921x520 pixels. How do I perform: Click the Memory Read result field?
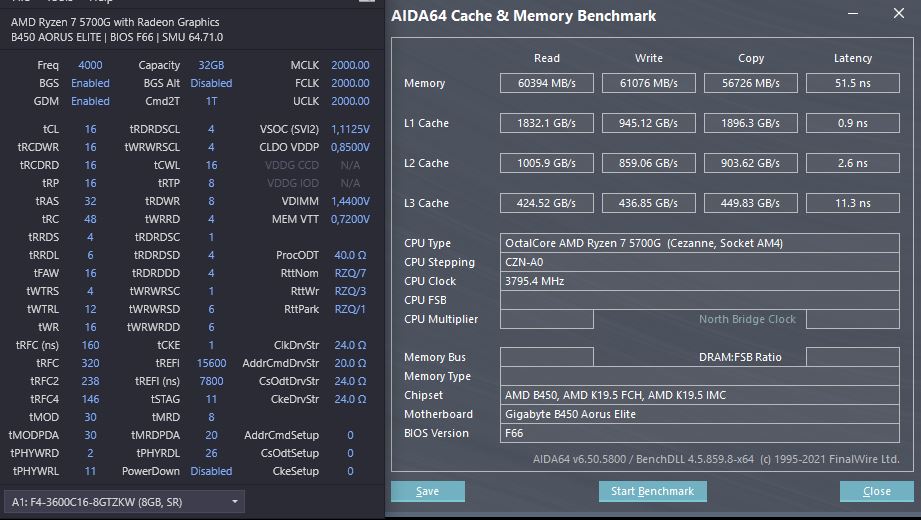[x=546, y=83]
